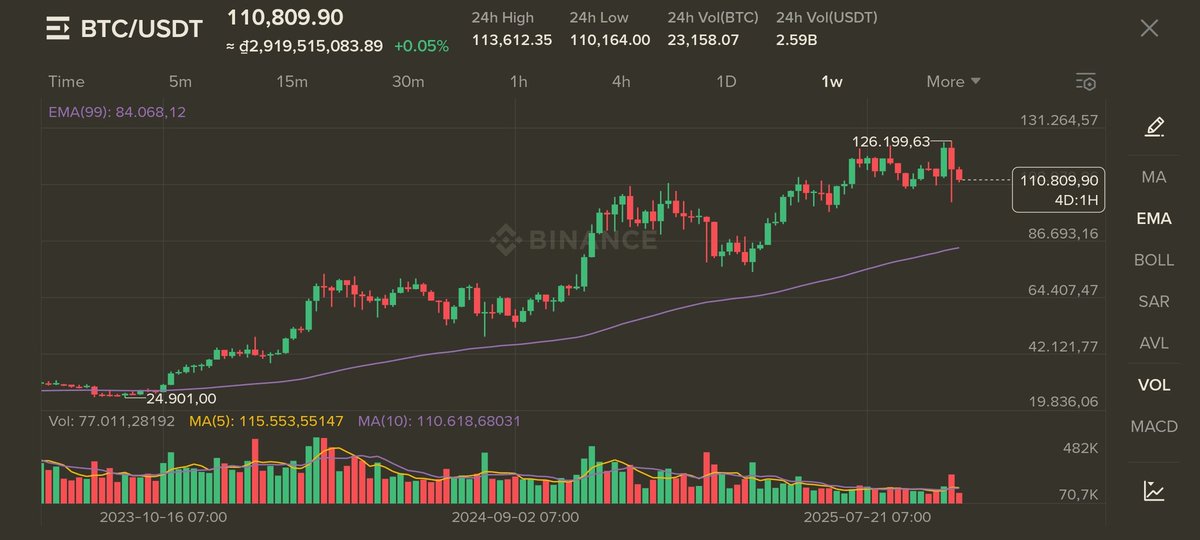Click the 24h High value 113,612.35

(x=511, y=40)
